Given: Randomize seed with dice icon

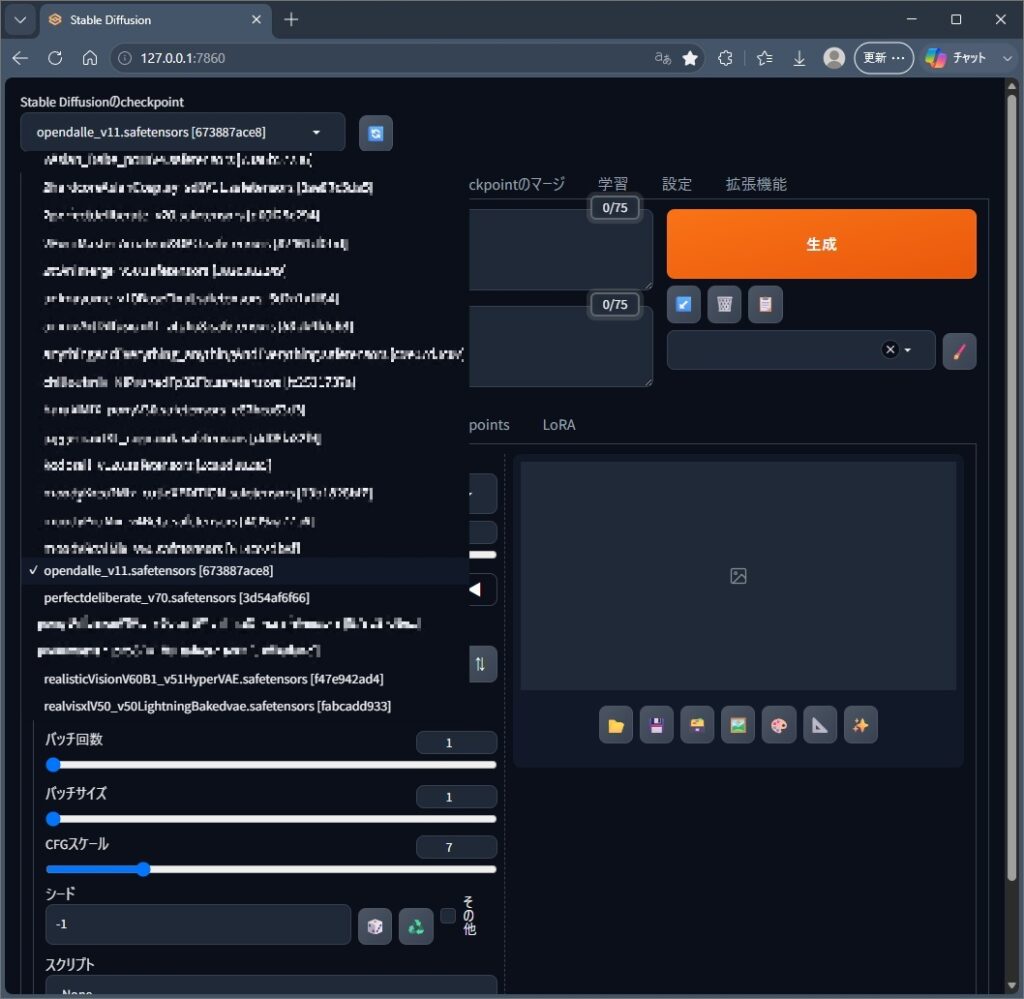Looking at the screenshot, I should point(375,927).
